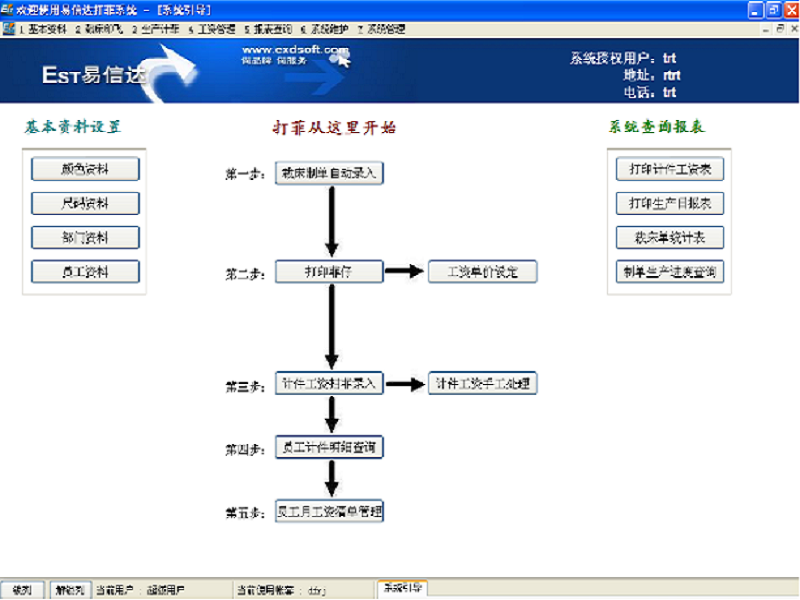The height and width of the screenshot is (600, 800).
Task: Open 工资单价设定 from the flowchart
Action: tap(485, 271)
